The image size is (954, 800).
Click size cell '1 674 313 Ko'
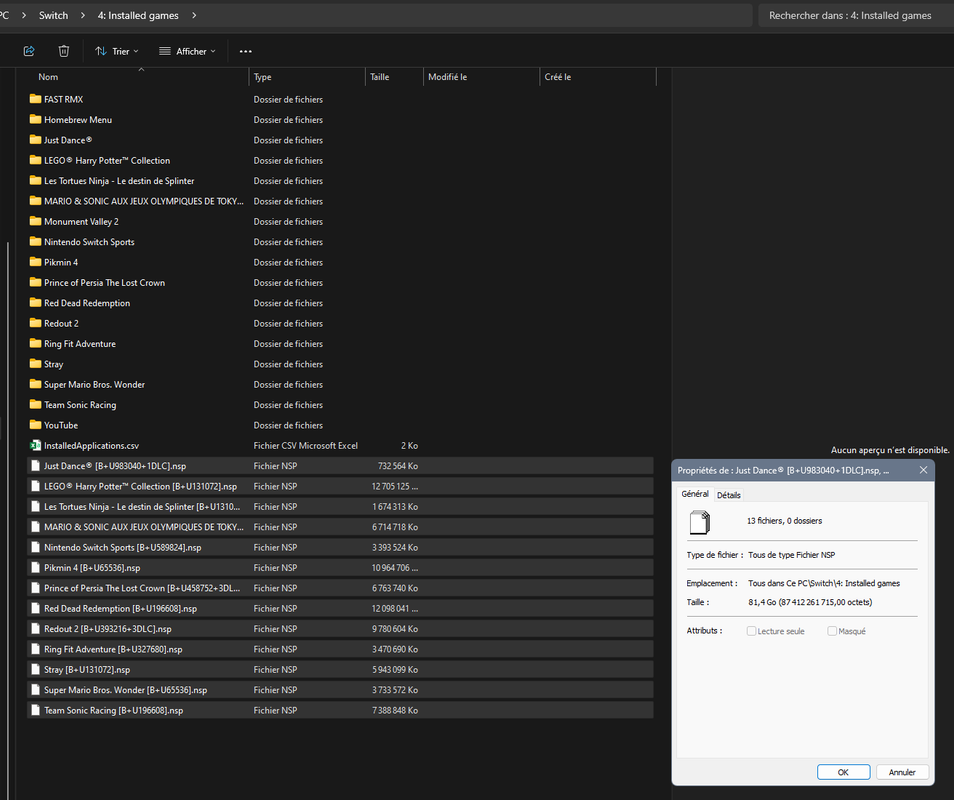[395, 507]
